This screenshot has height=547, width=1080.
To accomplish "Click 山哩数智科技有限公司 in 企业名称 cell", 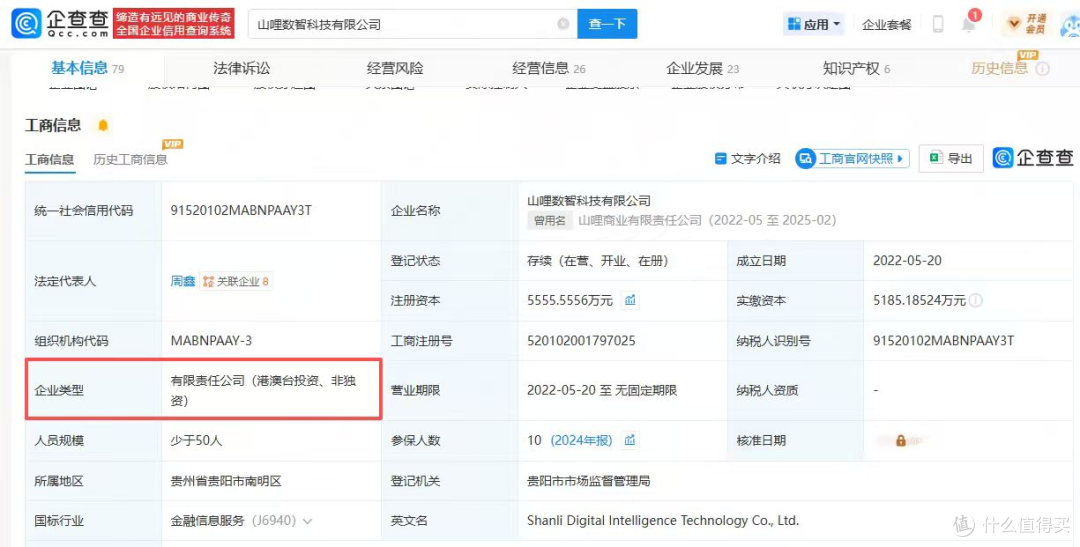I will pos(589,200).
